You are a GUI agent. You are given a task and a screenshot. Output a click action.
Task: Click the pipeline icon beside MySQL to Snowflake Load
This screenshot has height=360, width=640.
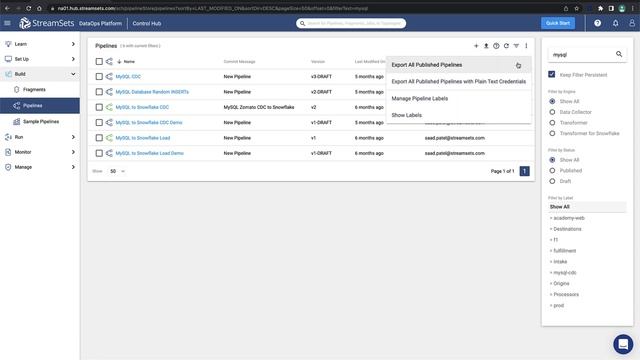click(109, 138)
